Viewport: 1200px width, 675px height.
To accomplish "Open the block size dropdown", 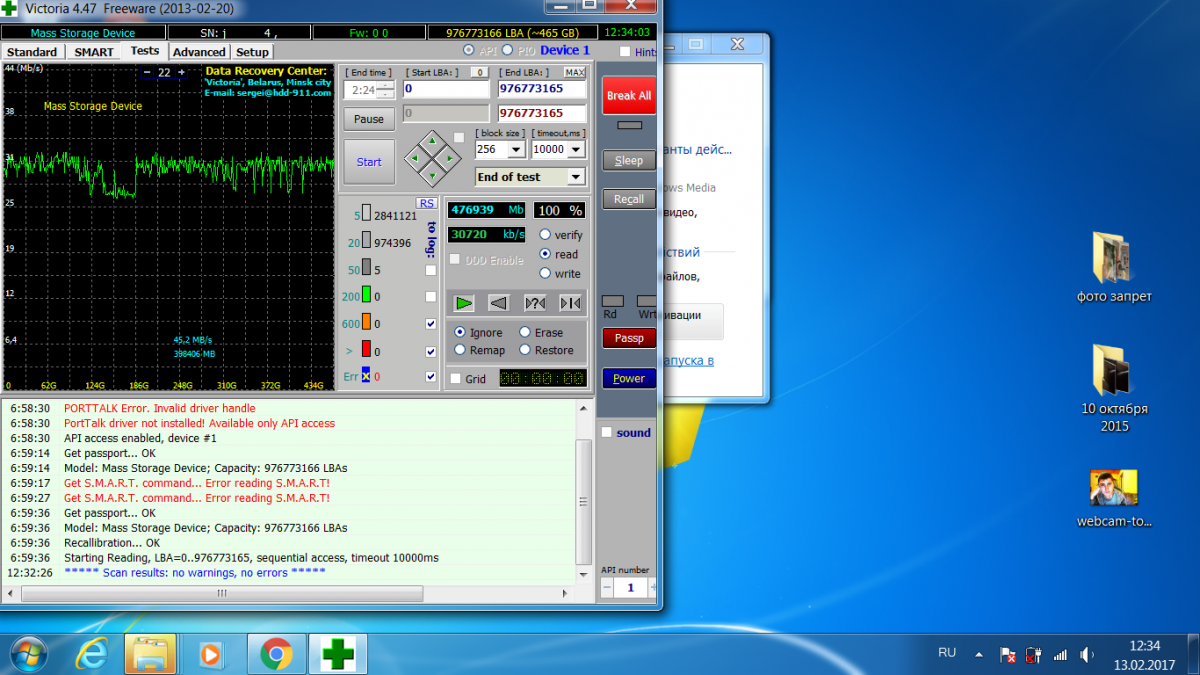I will click(516, 149).
